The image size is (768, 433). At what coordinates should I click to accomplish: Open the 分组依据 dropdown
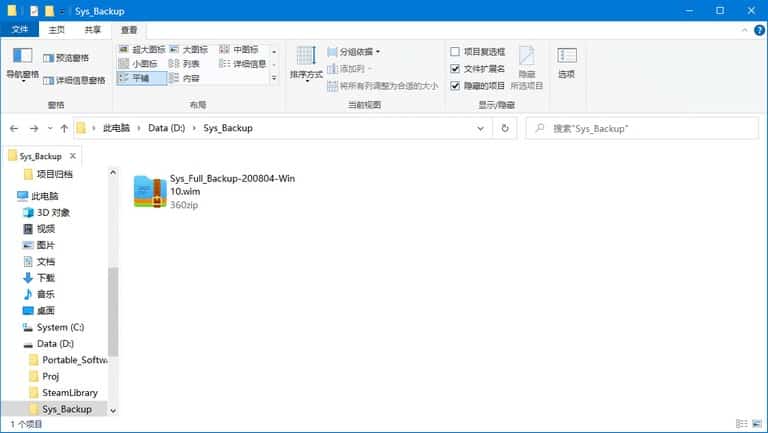click(354, 51)
